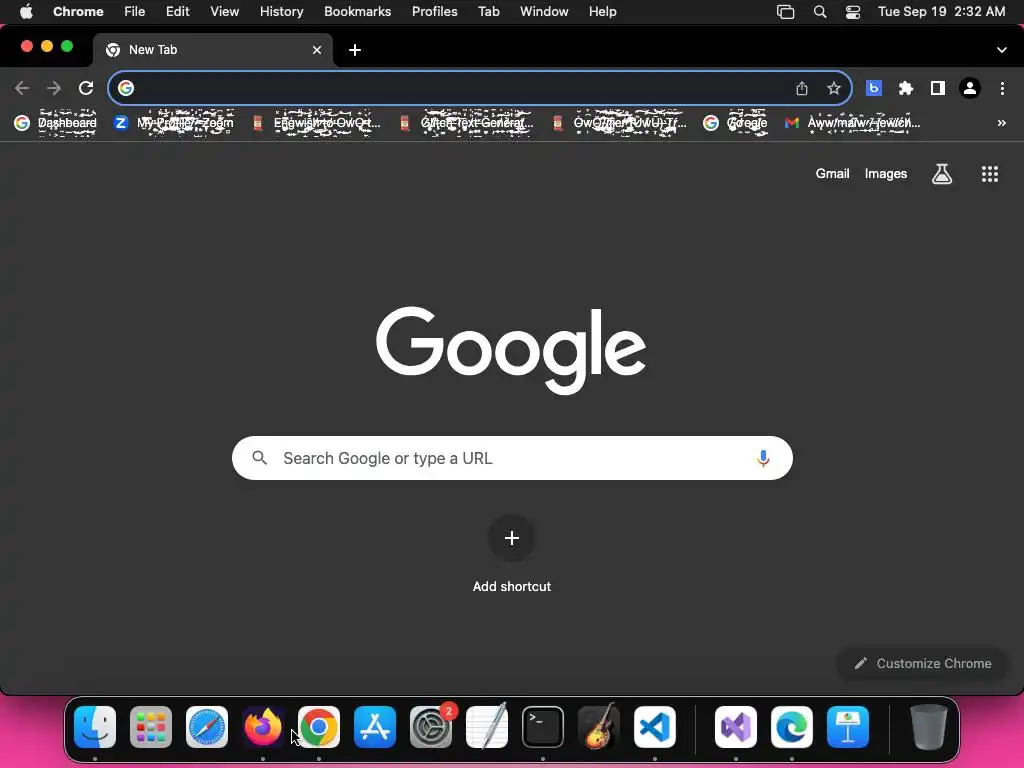Open purple Visual Studio from the Dock
This screenshot has height=768, width=1024.
coord(736,727)
